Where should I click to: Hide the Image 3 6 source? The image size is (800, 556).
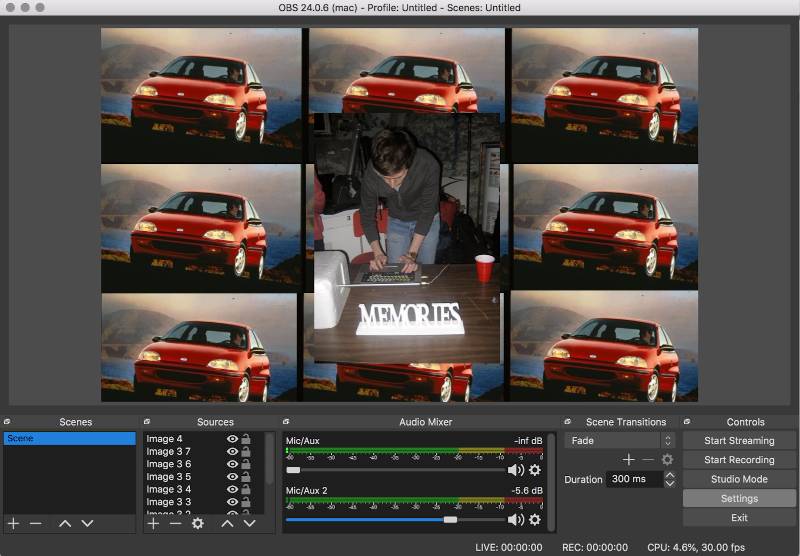232,464
